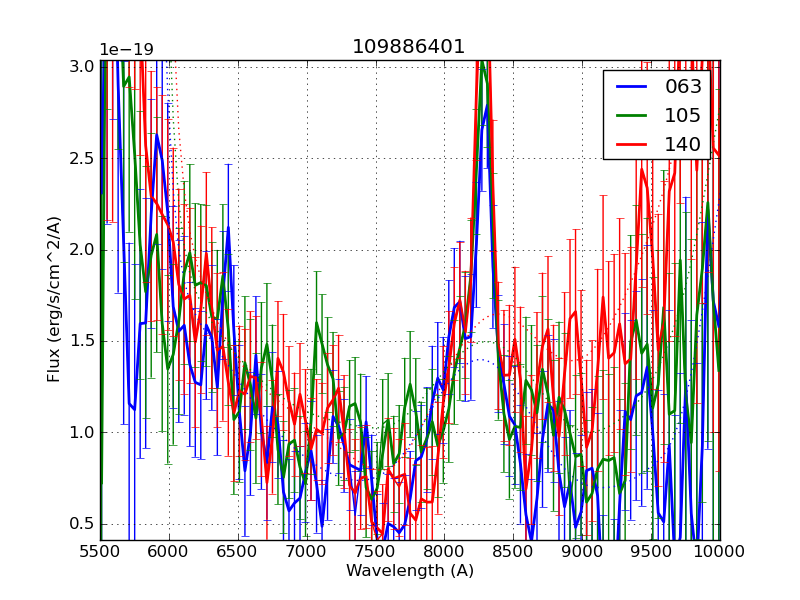800x600 pixels.
Task: Click the 7500 x-axis tick label
Action: tap(375, 551)
